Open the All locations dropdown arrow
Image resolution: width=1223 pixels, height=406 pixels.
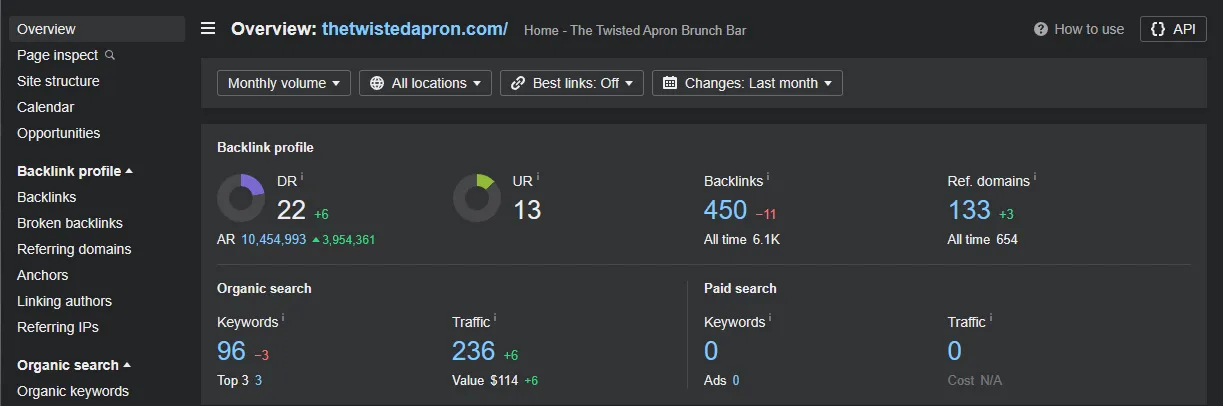[x=476, y=84]
